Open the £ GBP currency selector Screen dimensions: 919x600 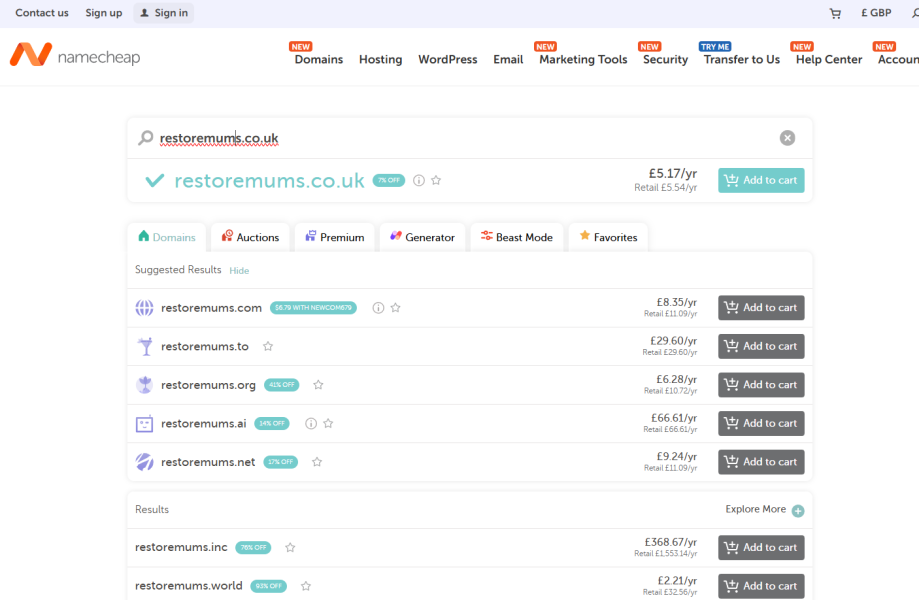pyautogui.click(x=876, y=13)
